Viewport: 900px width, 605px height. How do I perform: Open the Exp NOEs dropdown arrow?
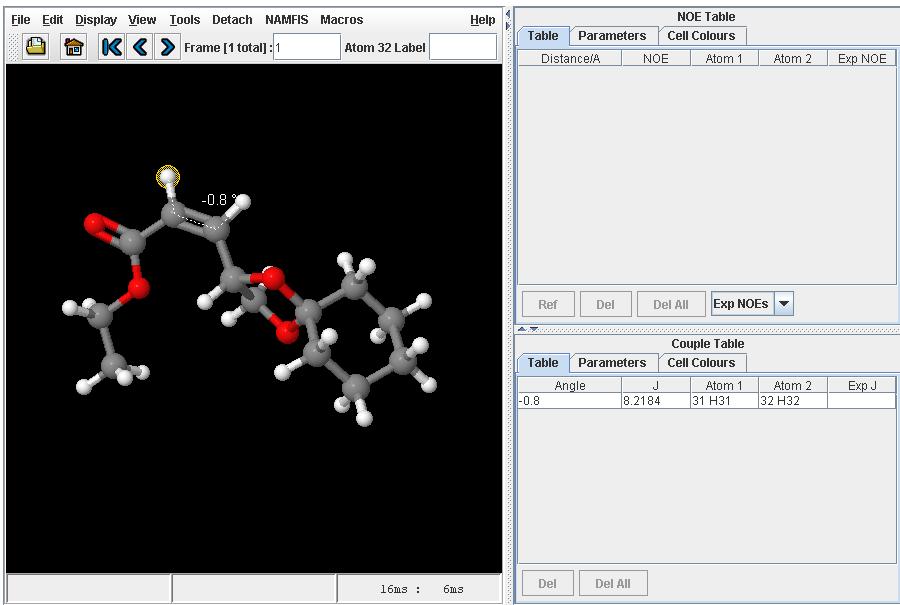pos(784,304)
